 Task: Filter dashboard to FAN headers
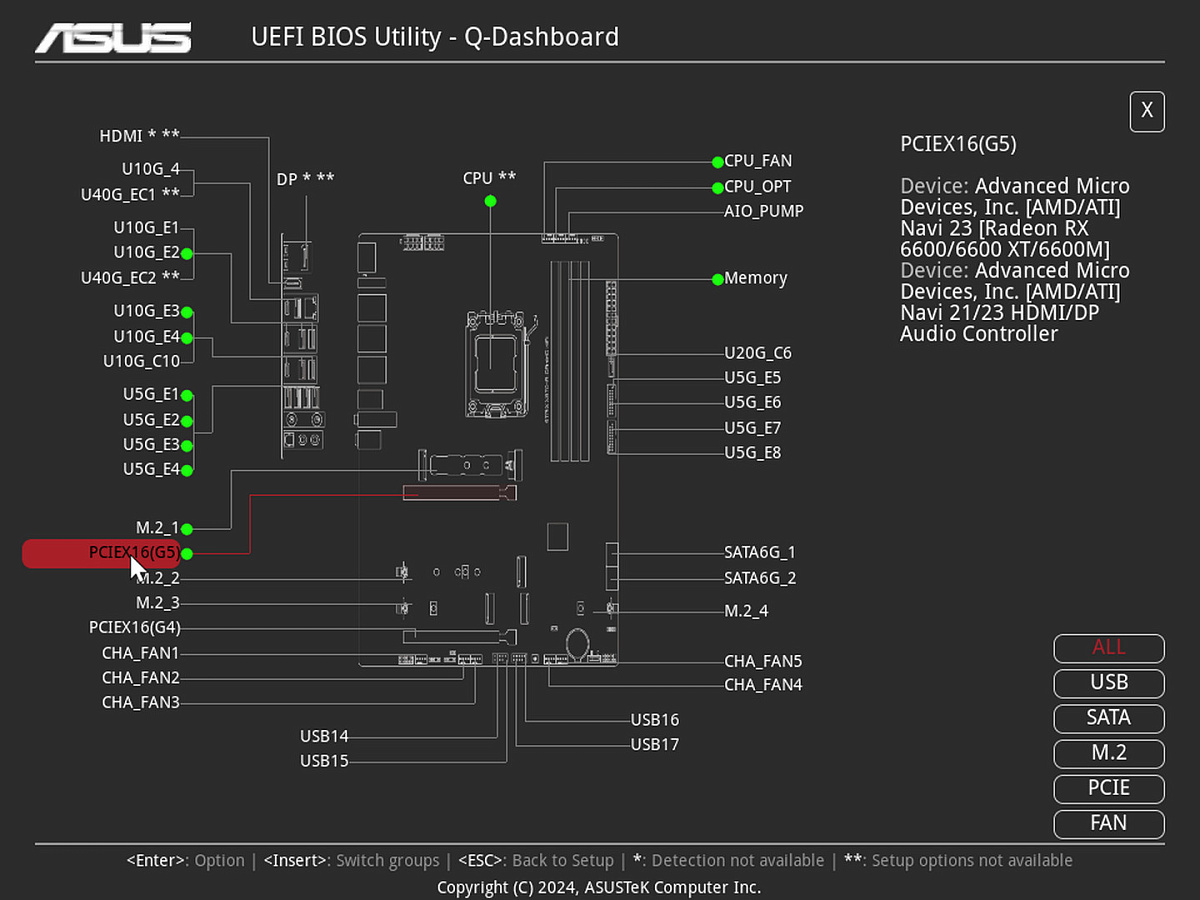click(x=1109, y=824)
